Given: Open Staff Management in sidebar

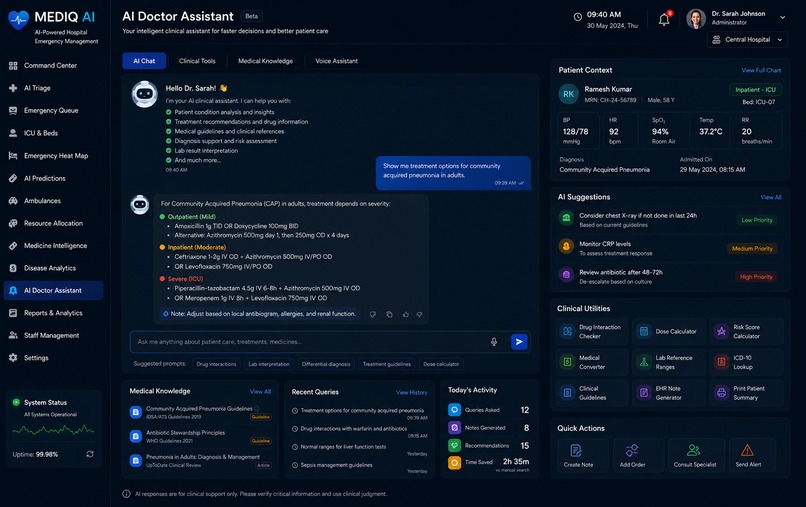Looking at the screenshot, I should pos(53,335).
